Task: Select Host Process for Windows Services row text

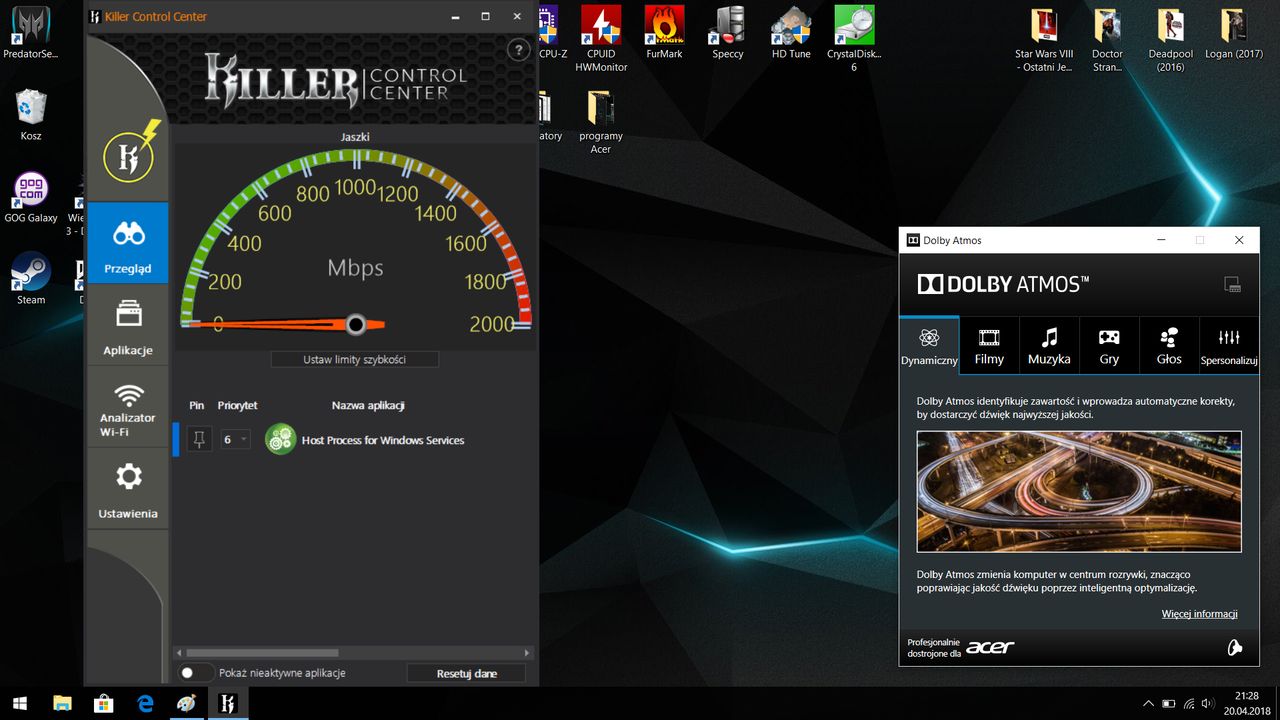Action: 383,440
